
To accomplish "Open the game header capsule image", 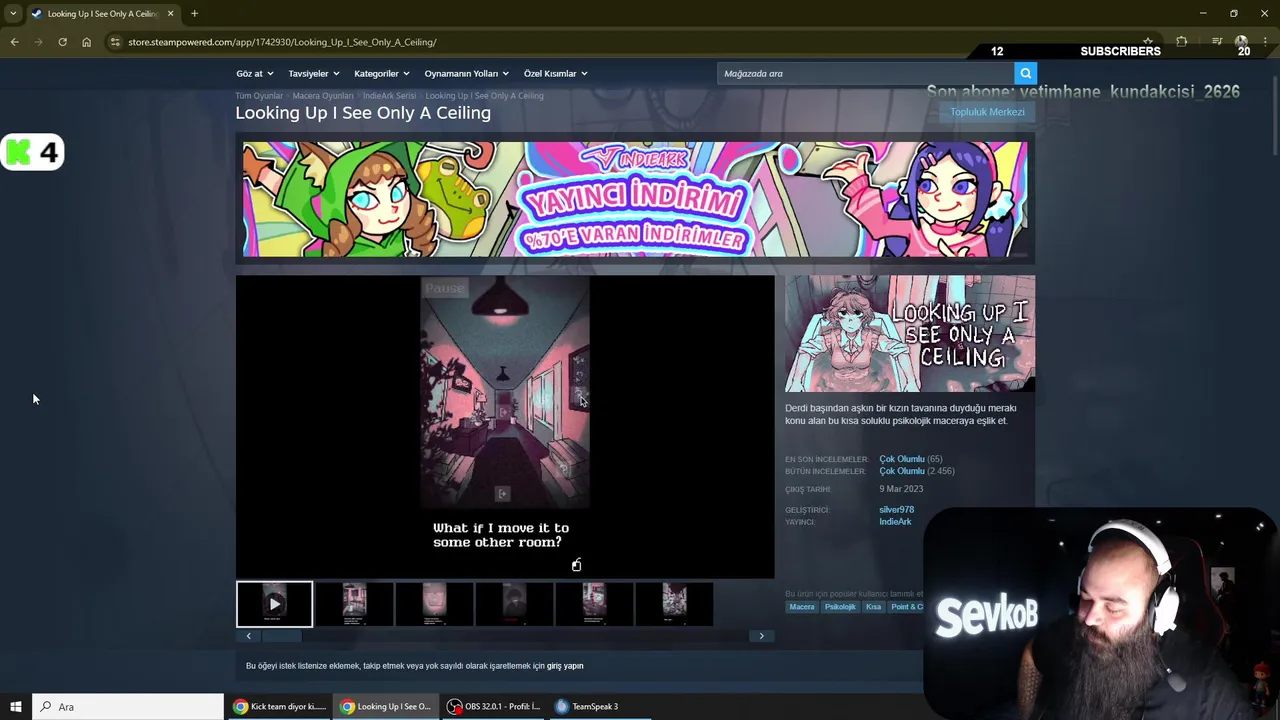I will (x=910, y=334).
